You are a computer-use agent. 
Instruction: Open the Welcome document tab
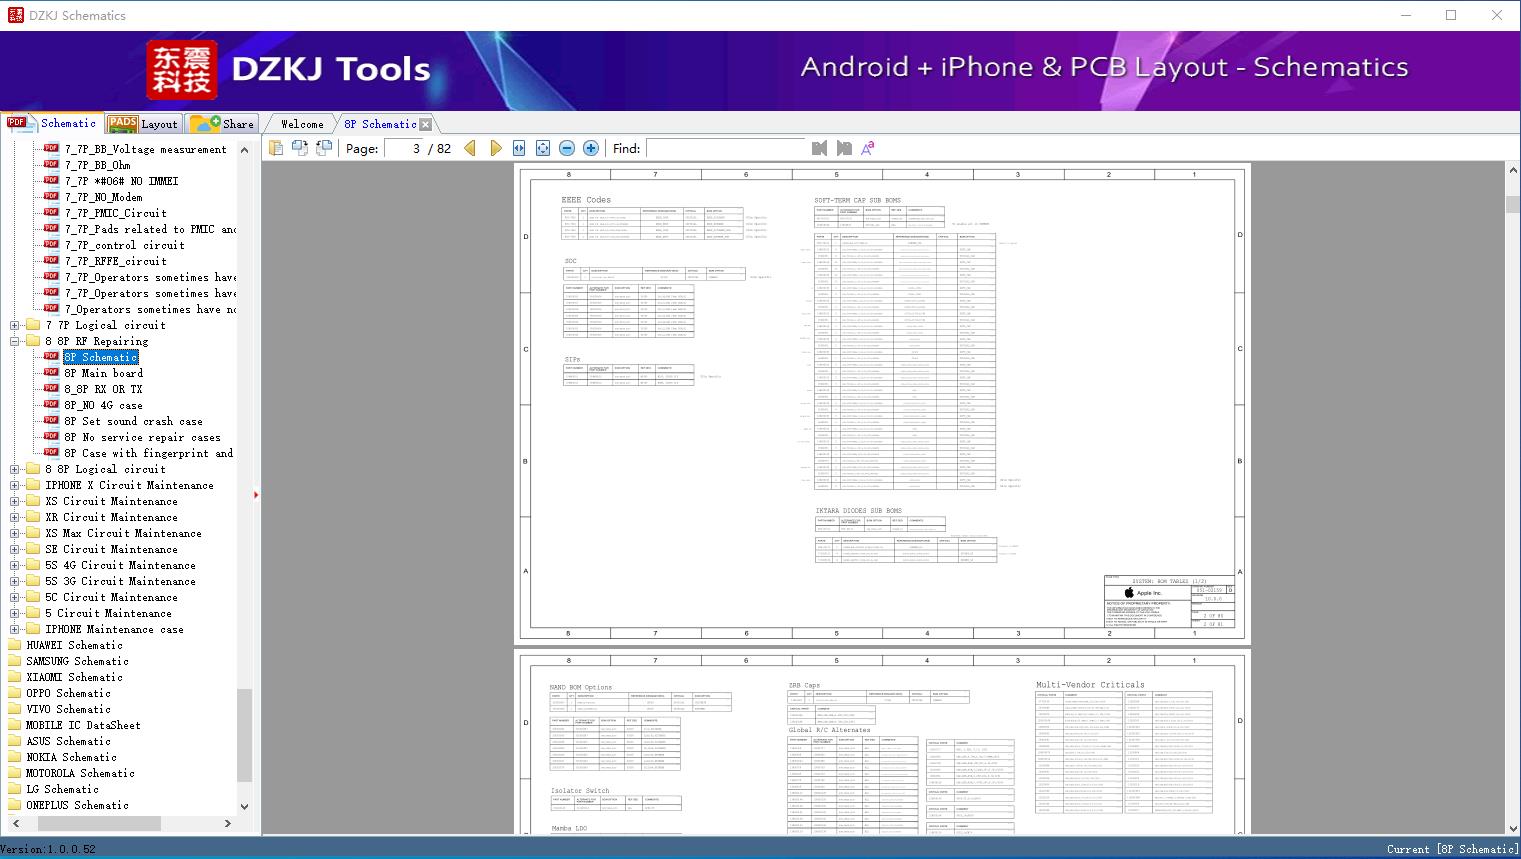coord(302,124)
